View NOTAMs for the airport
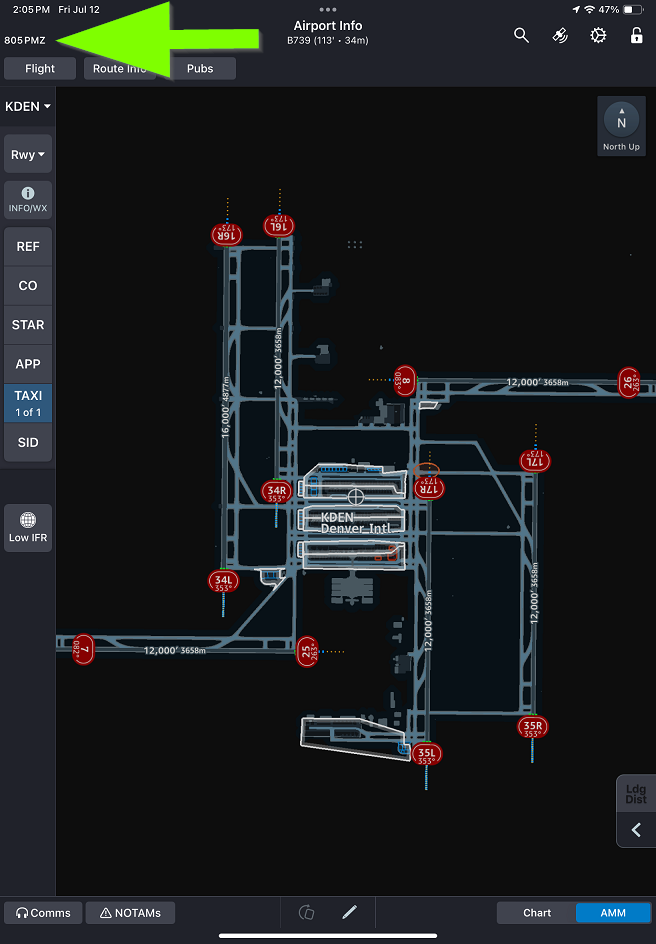The image size is (656, 944). coord(130,912)
